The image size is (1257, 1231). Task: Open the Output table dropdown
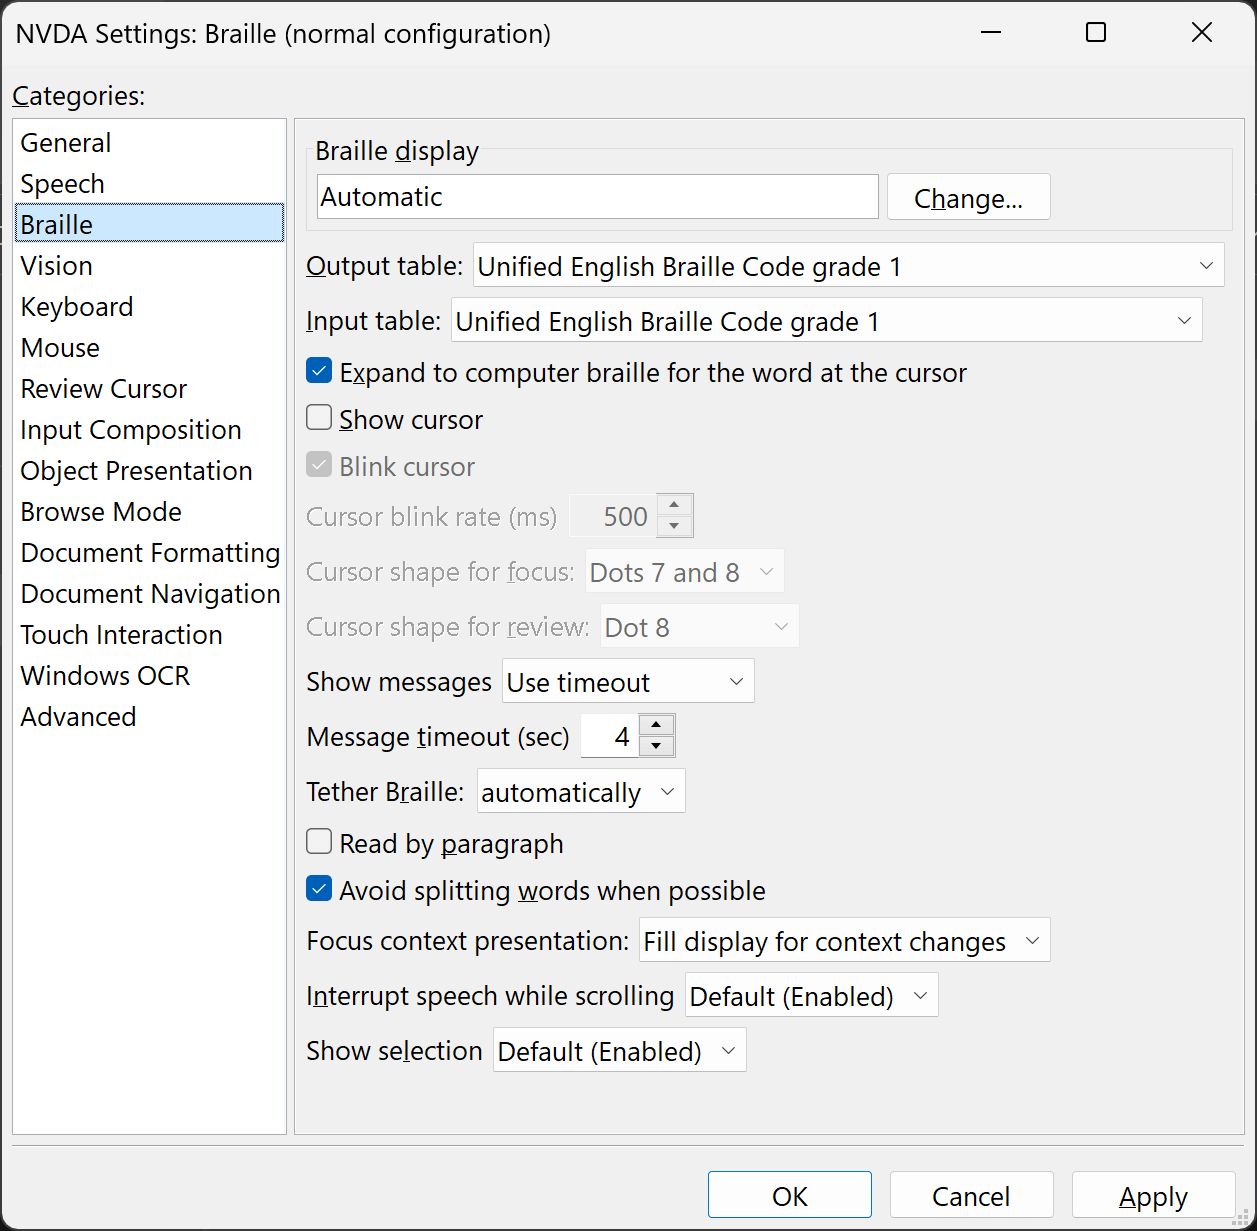pos(848,266)
